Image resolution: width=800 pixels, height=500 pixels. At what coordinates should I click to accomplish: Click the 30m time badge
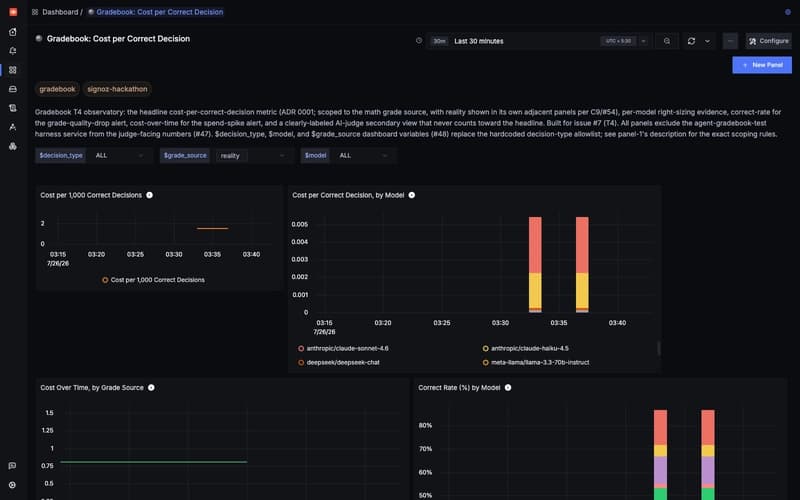[x=439, y=41]
